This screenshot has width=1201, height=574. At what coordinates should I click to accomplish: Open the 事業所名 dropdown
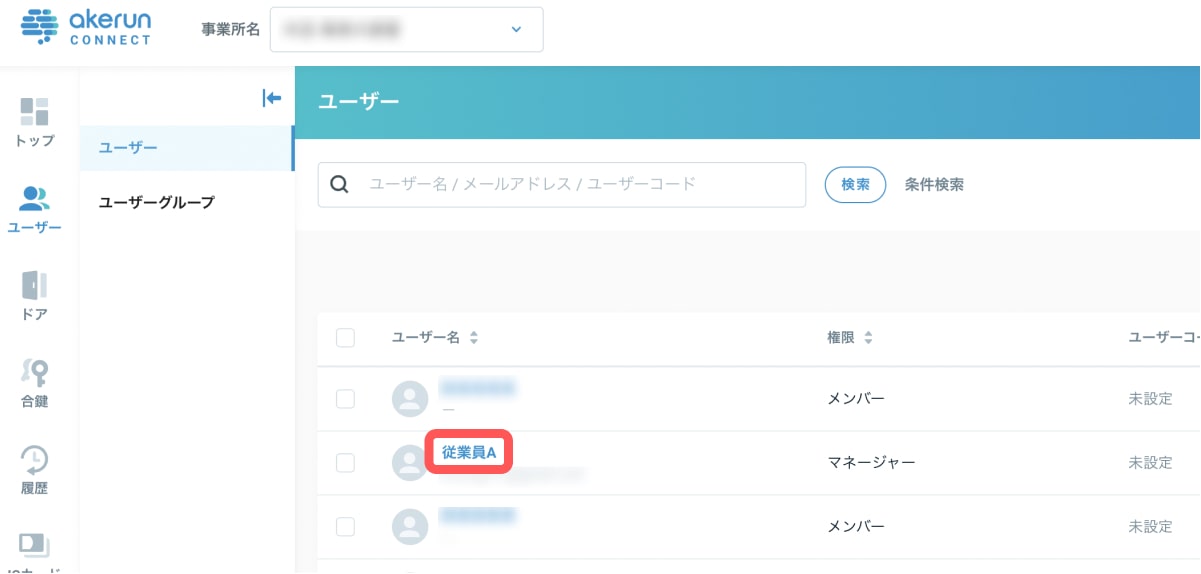[407, 29]
